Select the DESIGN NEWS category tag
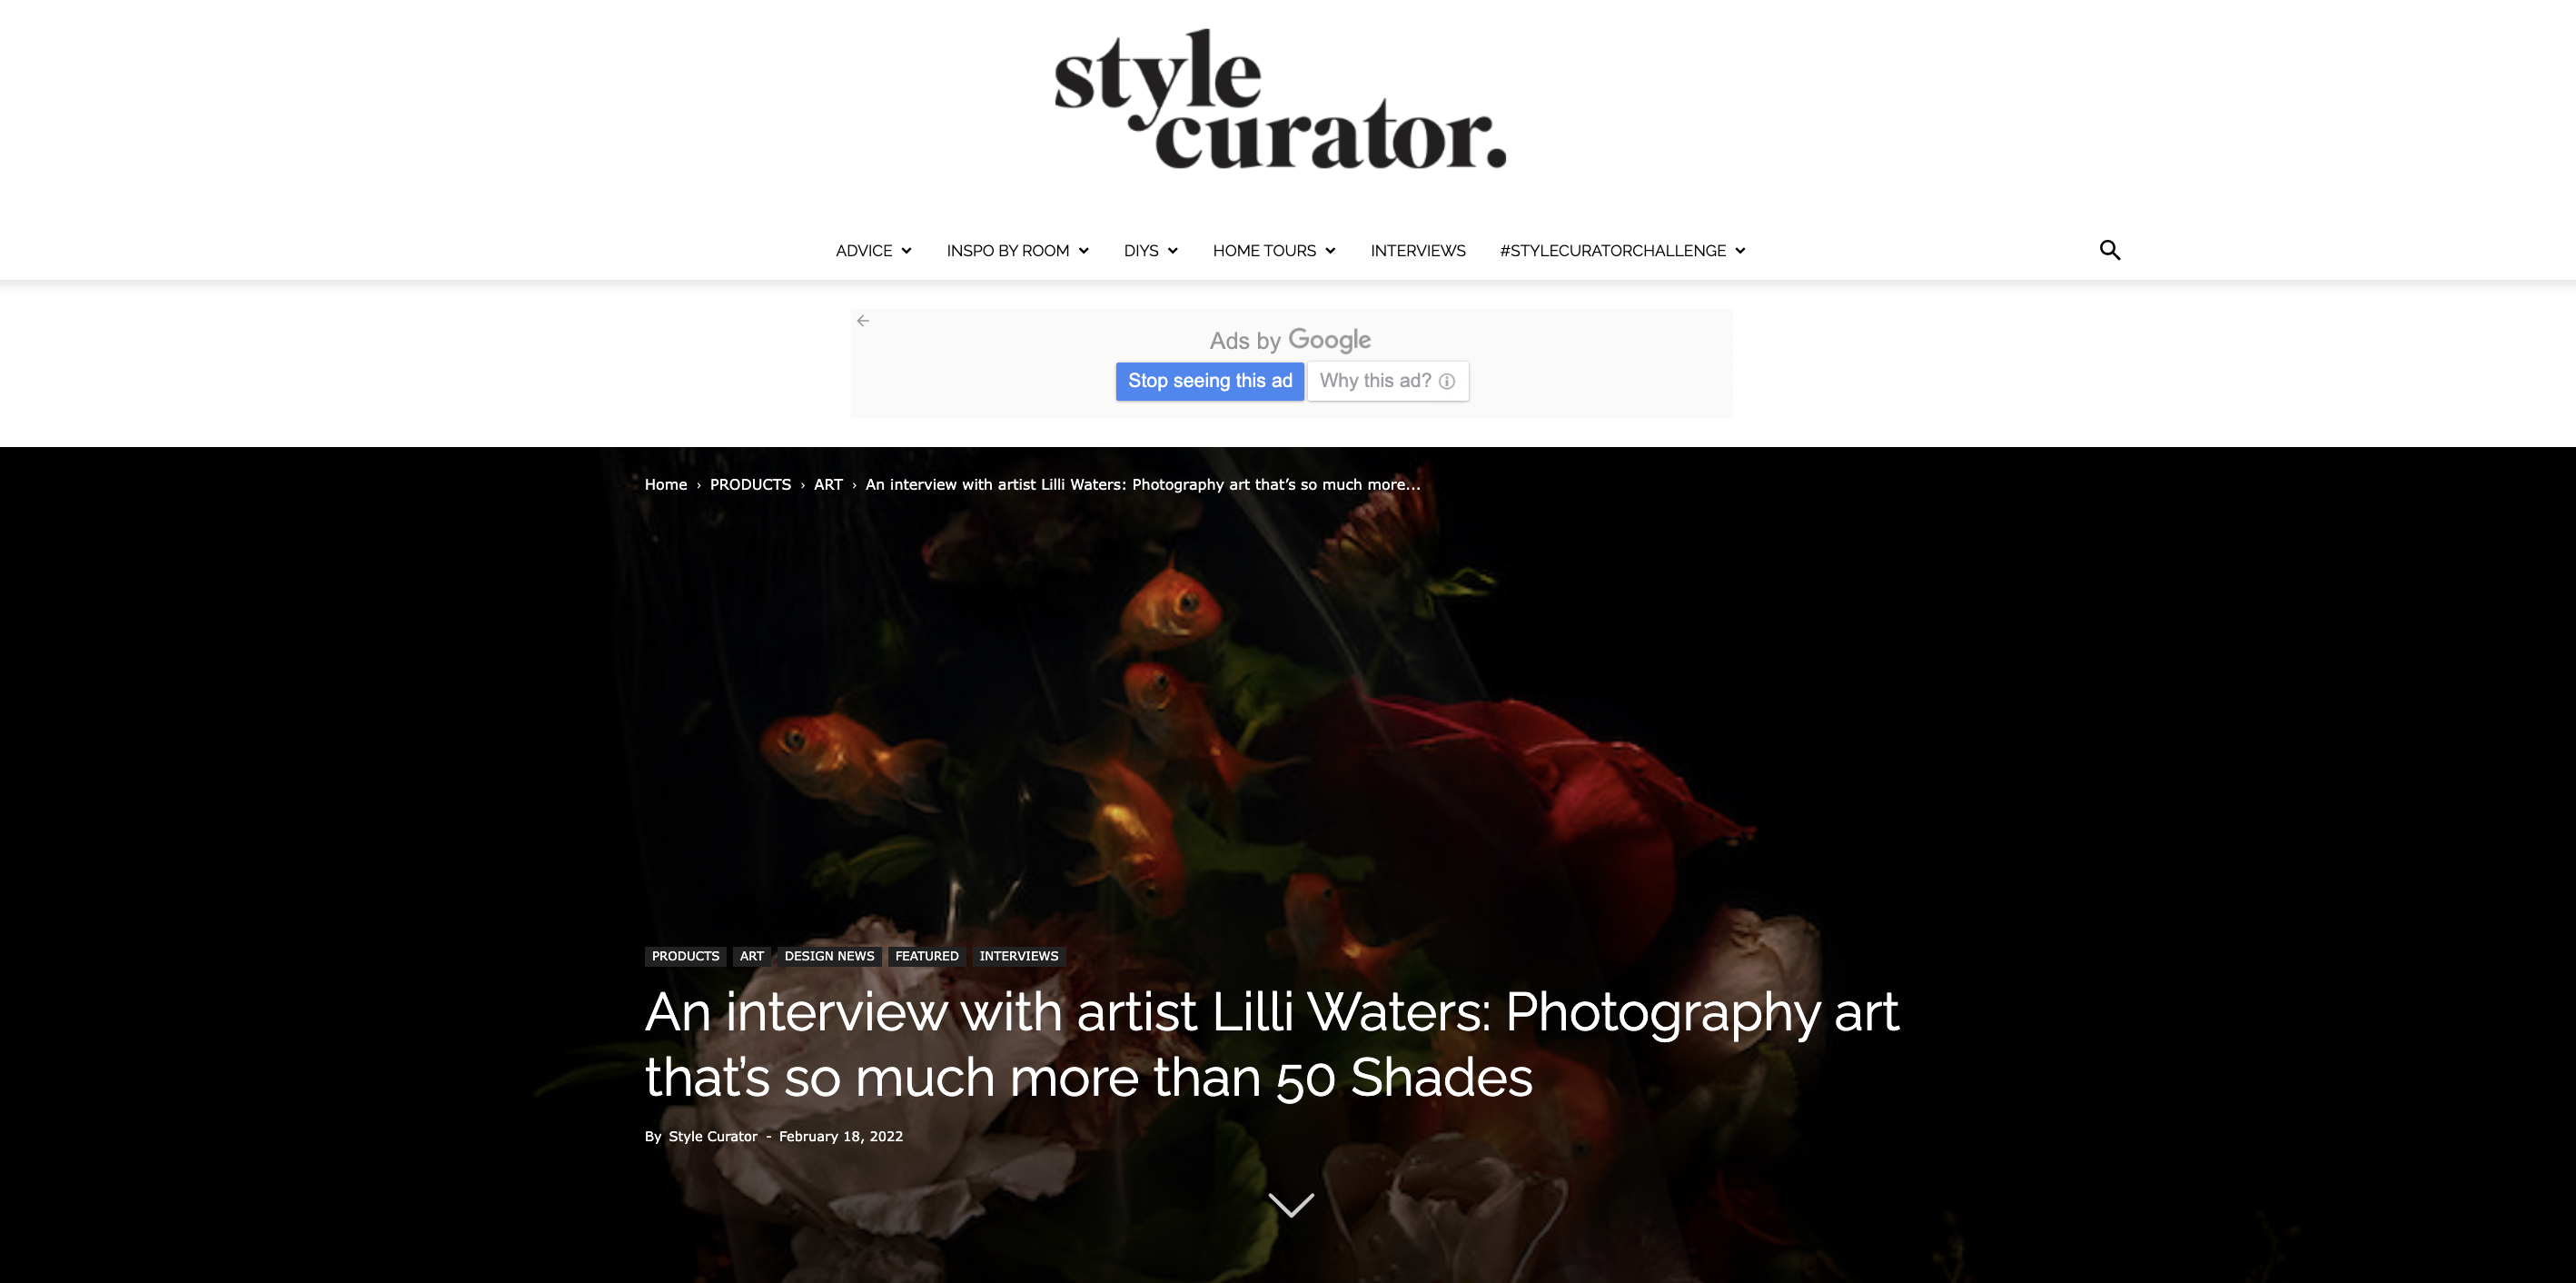2576x1283 pixels. tap(829, 957)
